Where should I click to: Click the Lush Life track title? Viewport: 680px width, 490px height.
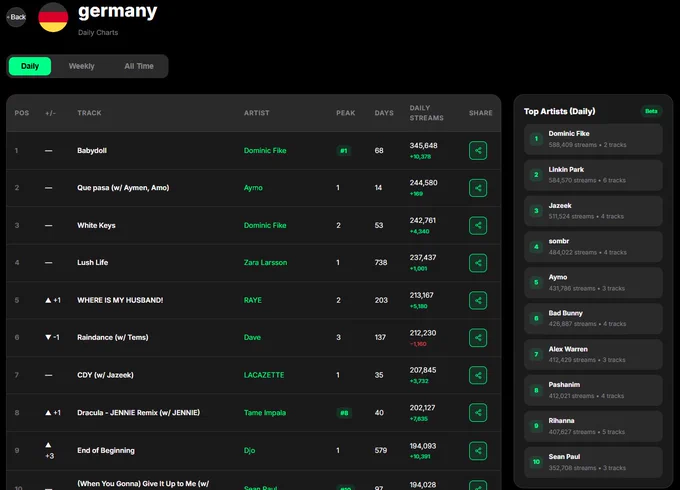click(x=93, y=263)
